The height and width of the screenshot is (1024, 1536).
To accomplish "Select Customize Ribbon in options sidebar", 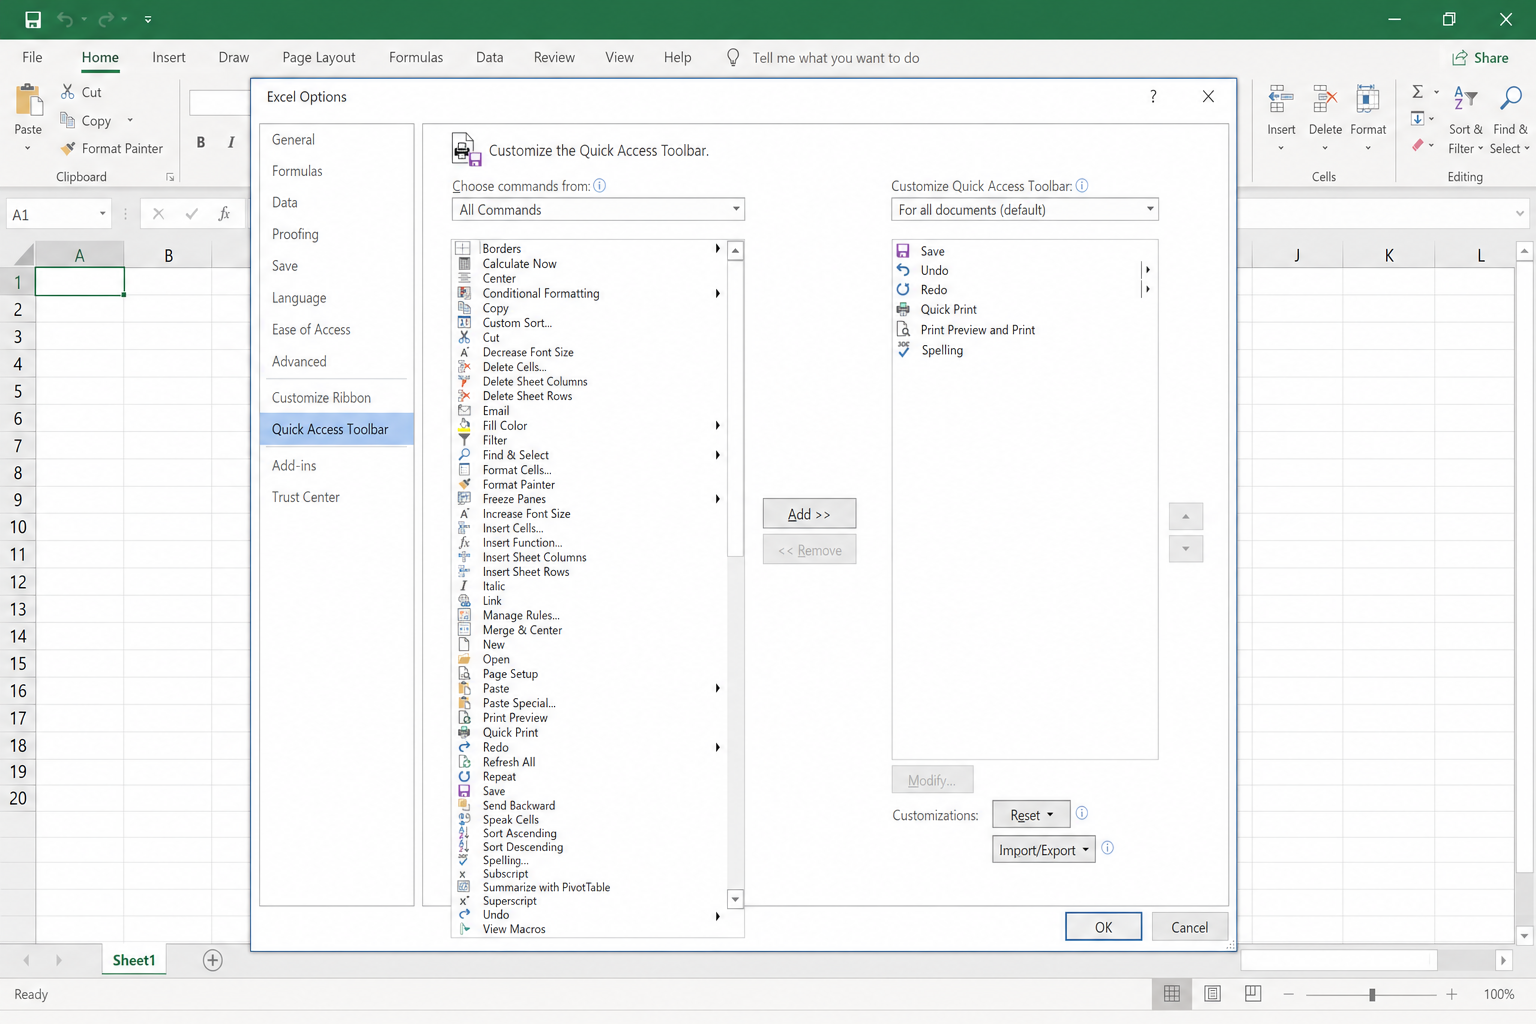I will 337,397.
